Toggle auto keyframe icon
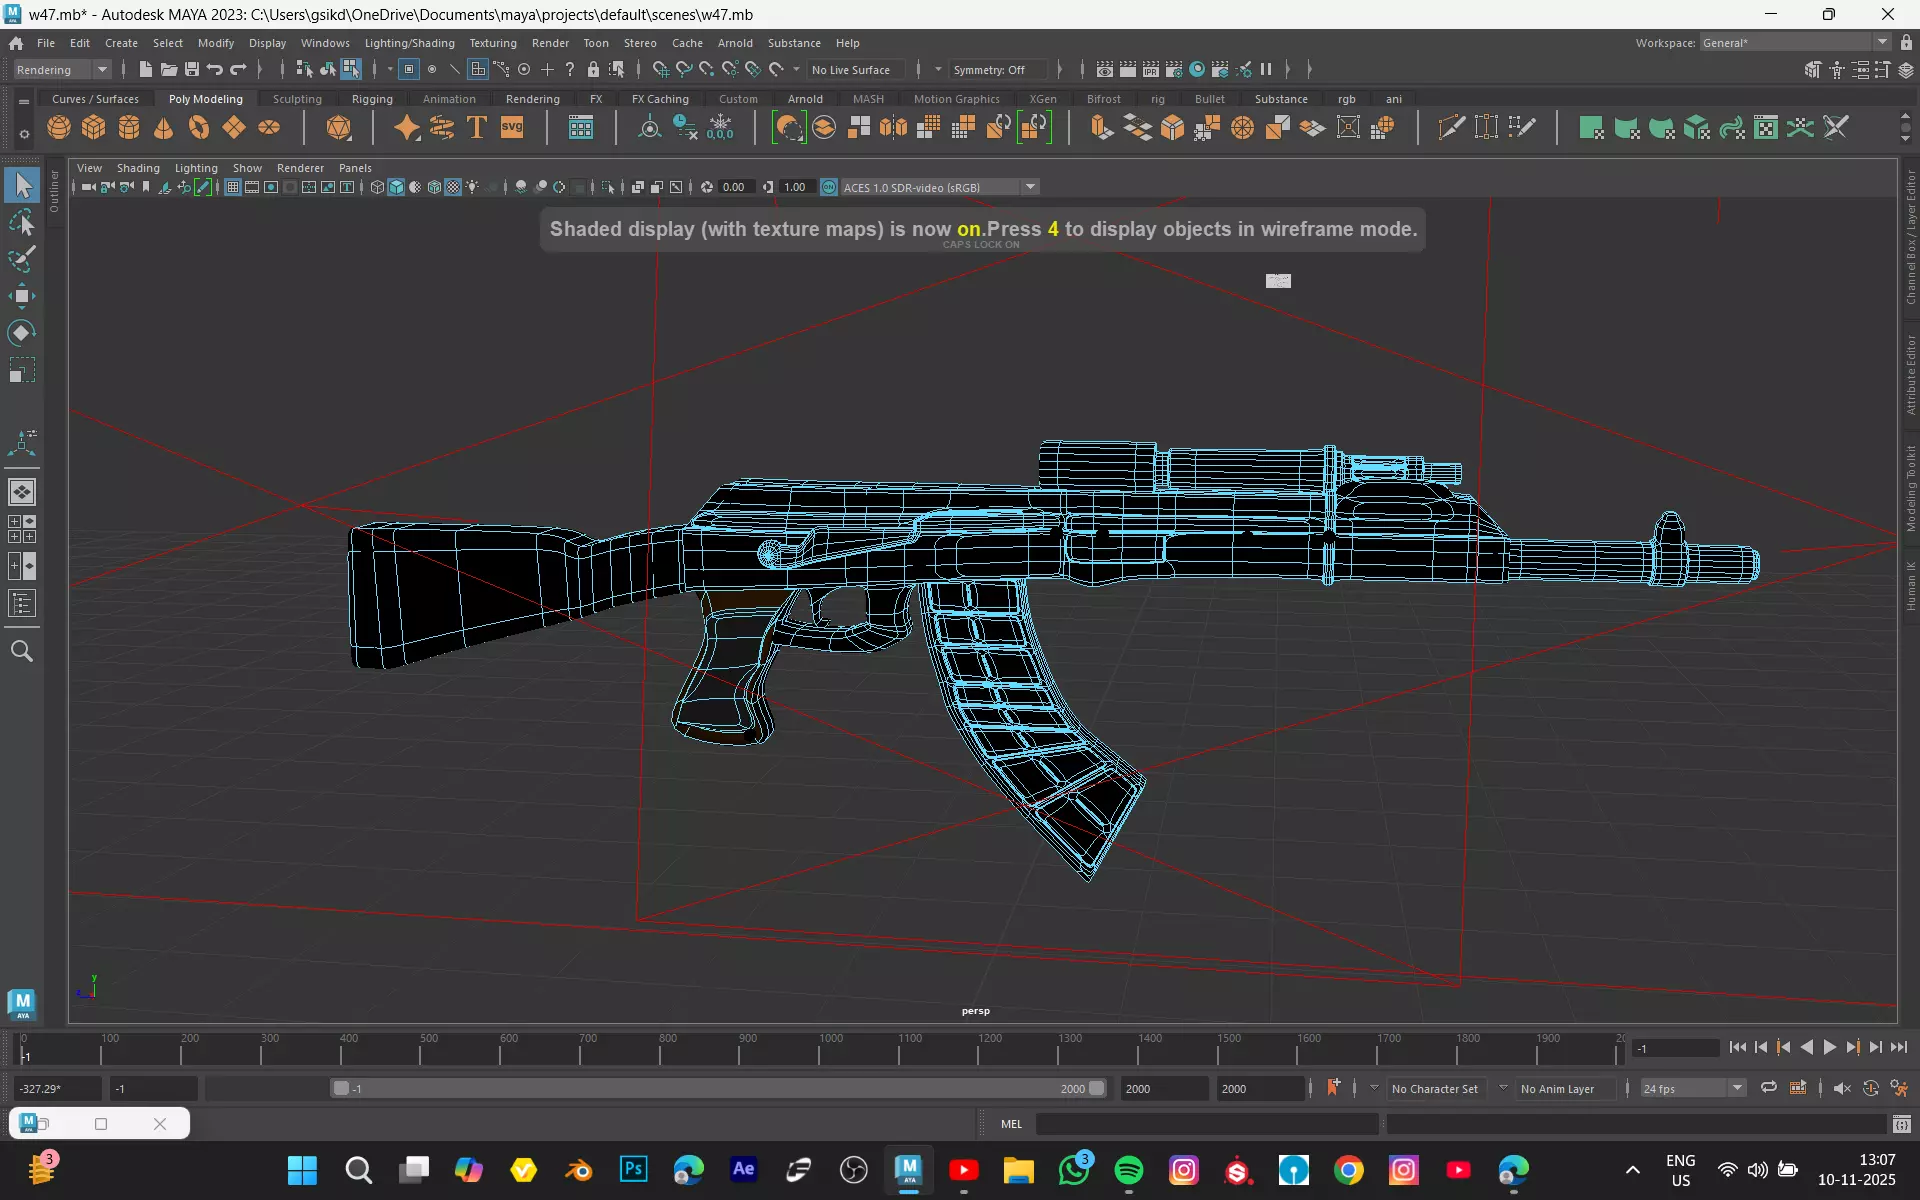This screenshot has height=1200, width=1920. pos(1870,1088)
